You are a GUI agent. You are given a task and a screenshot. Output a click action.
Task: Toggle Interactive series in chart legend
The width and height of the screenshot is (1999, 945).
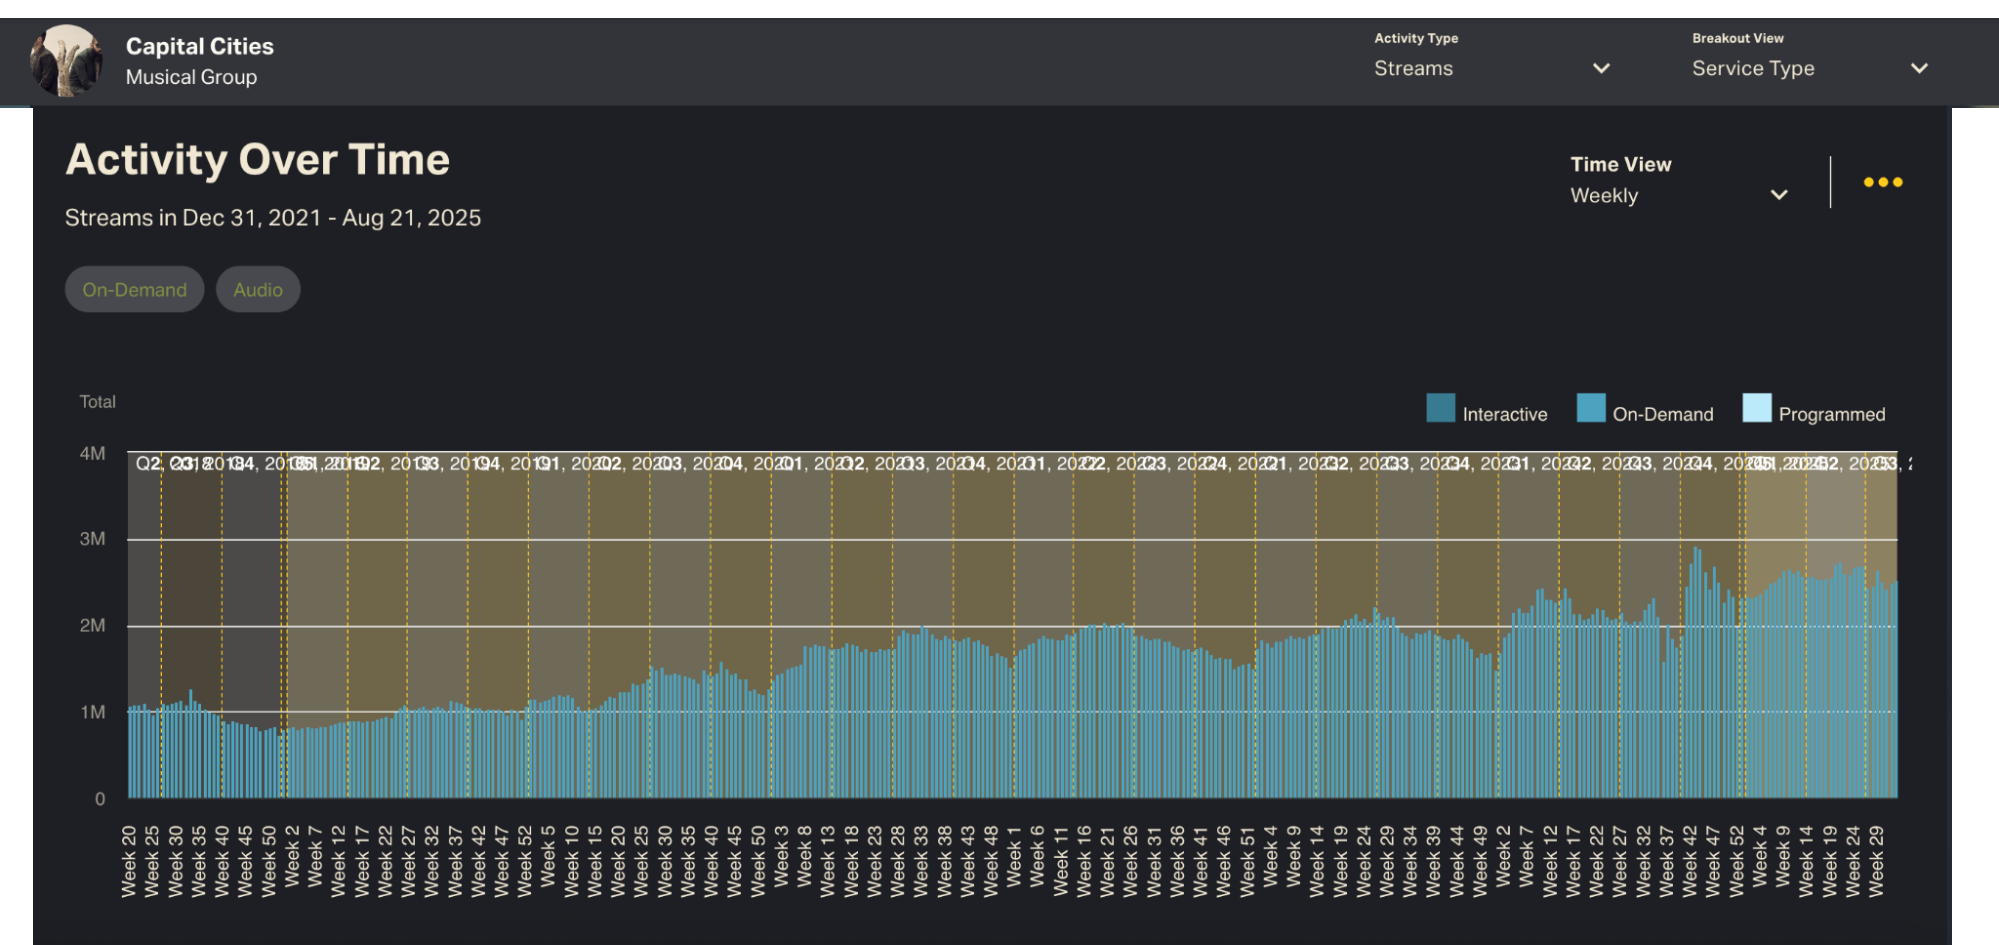tap(1504, 414)
